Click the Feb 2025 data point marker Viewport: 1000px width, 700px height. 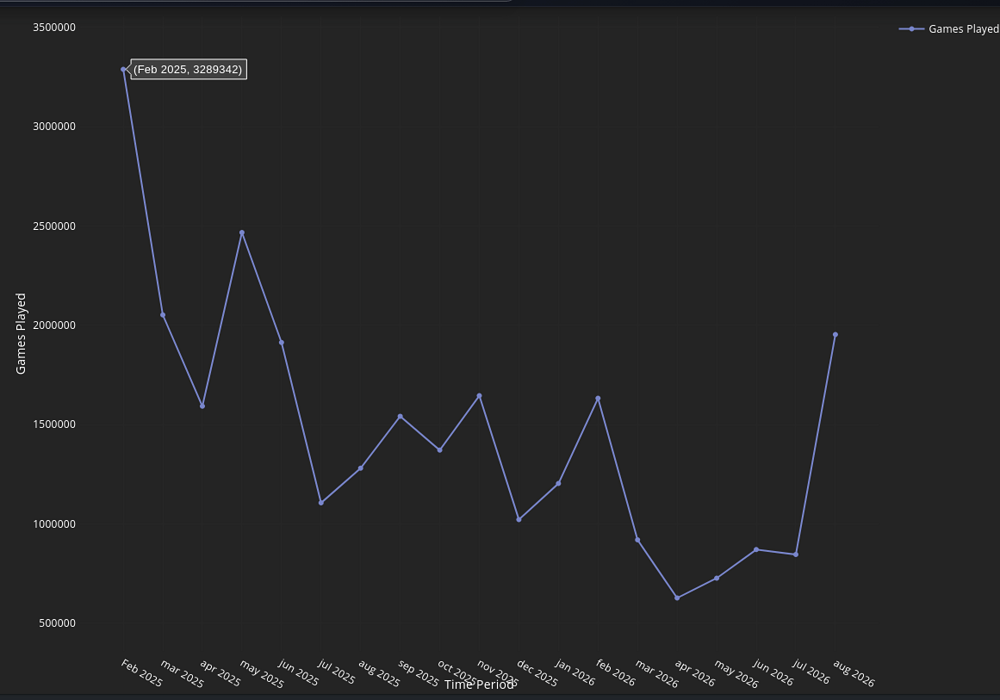click(124, 69)
